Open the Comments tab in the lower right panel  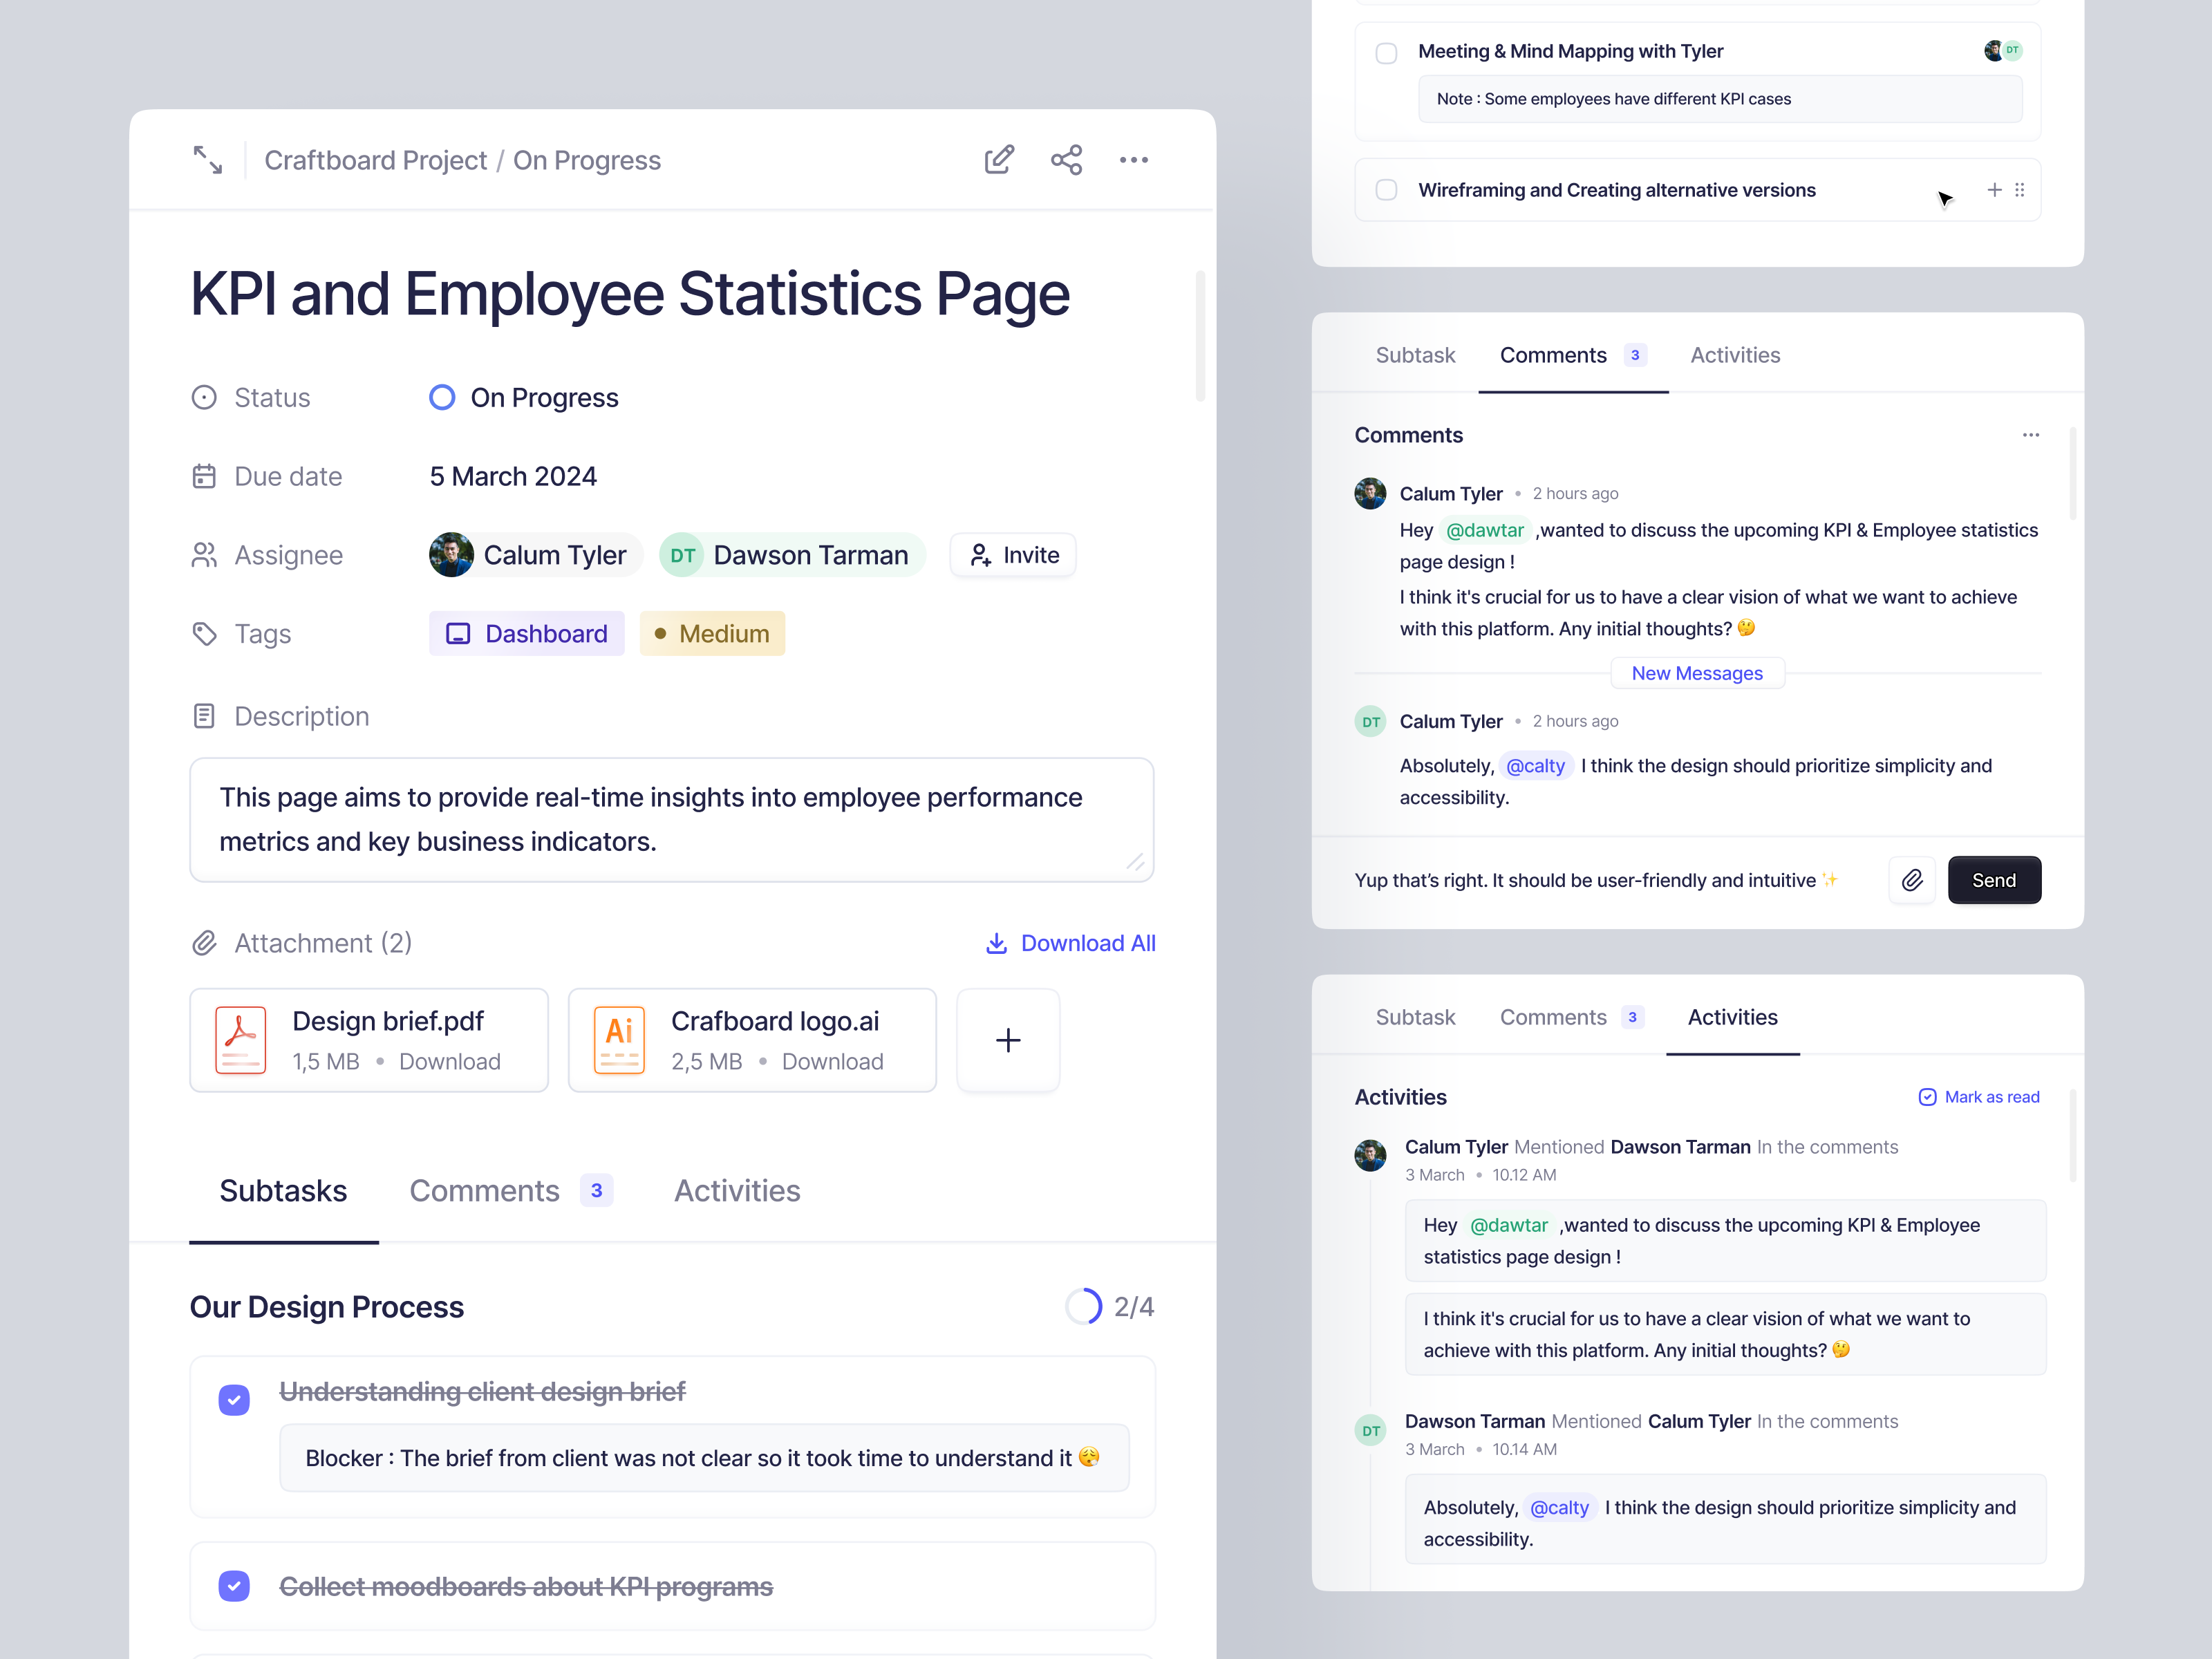click(1554, 1017)
